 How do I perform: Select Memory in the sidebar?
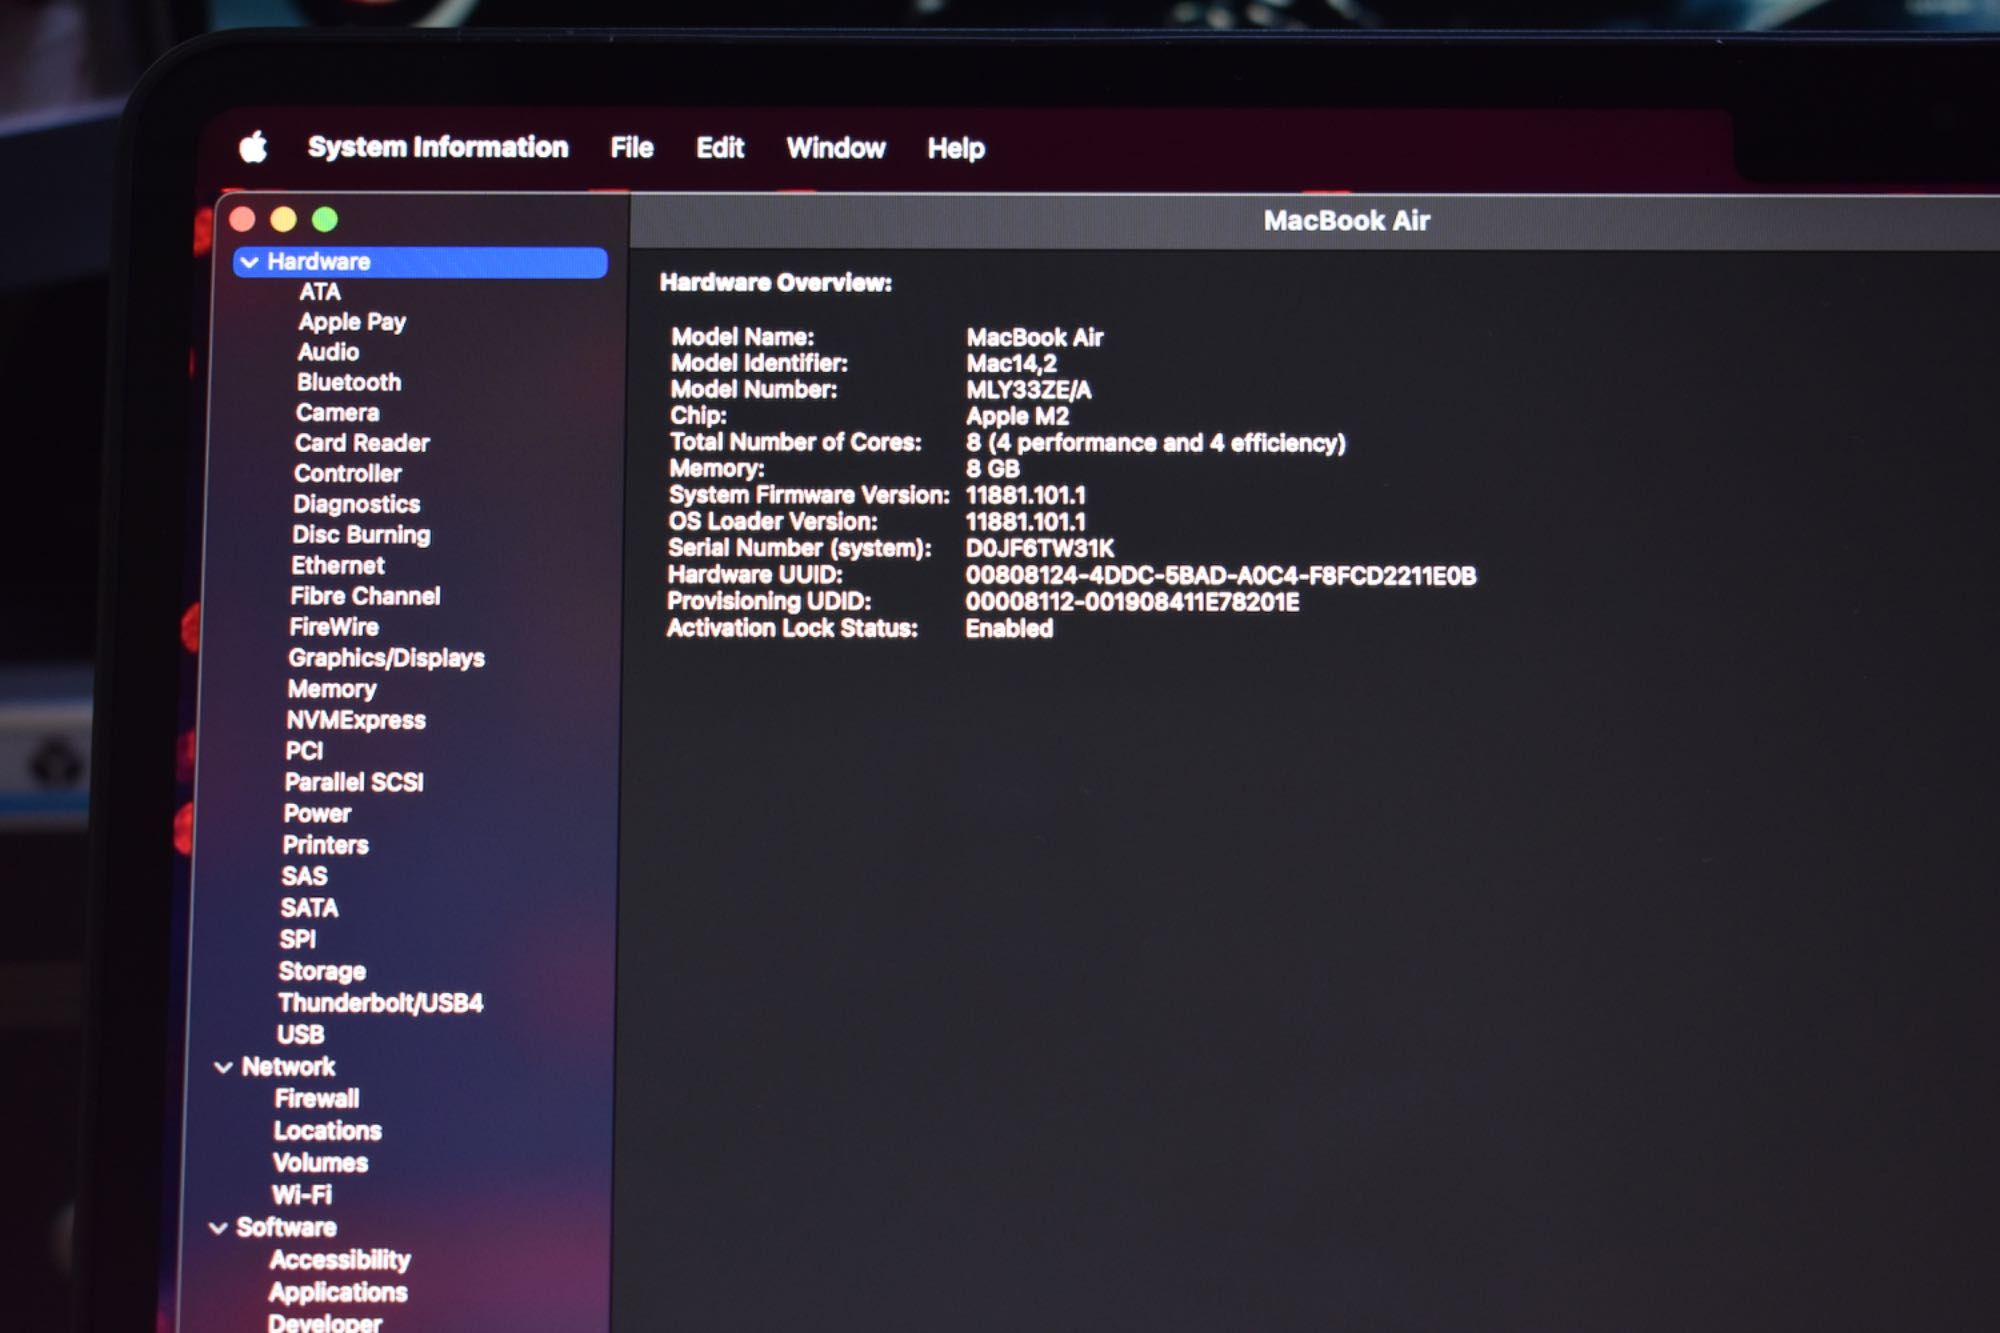pyautogui.click(x=332, y=689)
